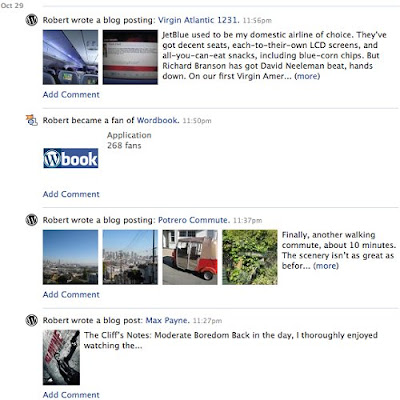This screenshot has height=400, width=400.
Task: Click the fan icon beside Wordbook story
Action: click(x=32, y=120)
